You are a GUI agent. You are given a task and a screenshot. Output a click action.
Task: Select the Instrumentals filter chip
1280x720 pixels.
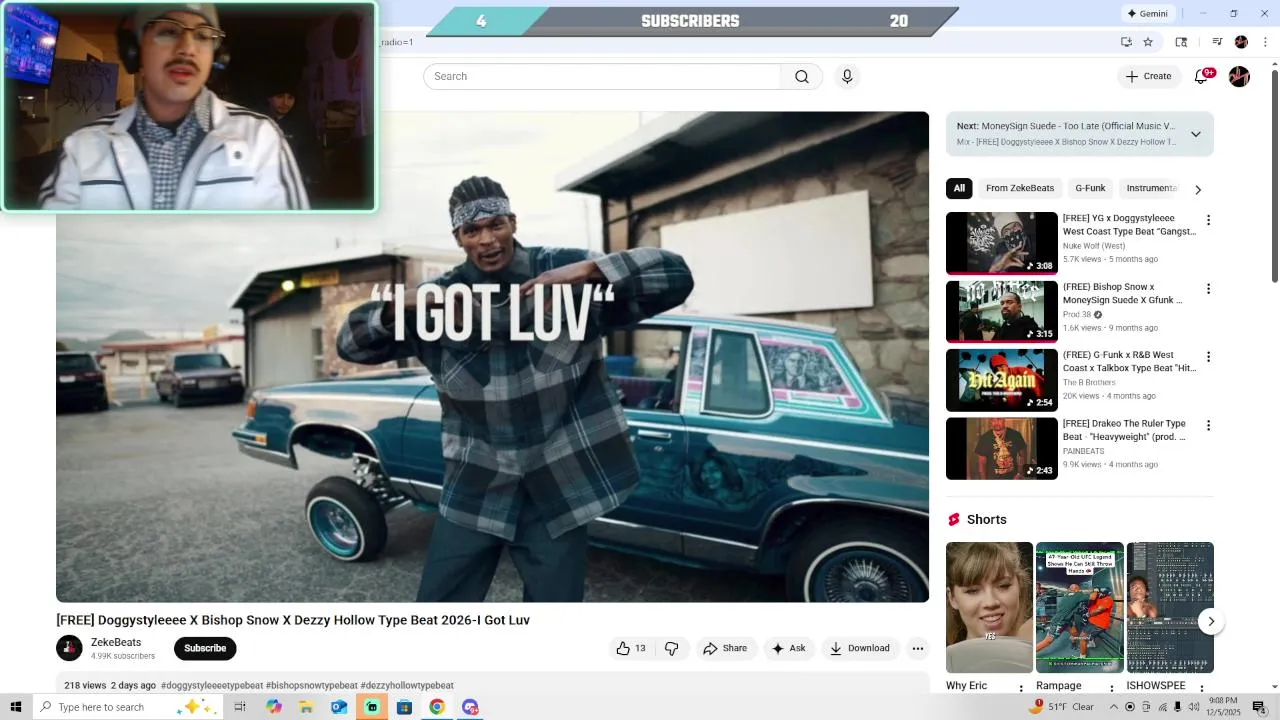(1150, 188)
